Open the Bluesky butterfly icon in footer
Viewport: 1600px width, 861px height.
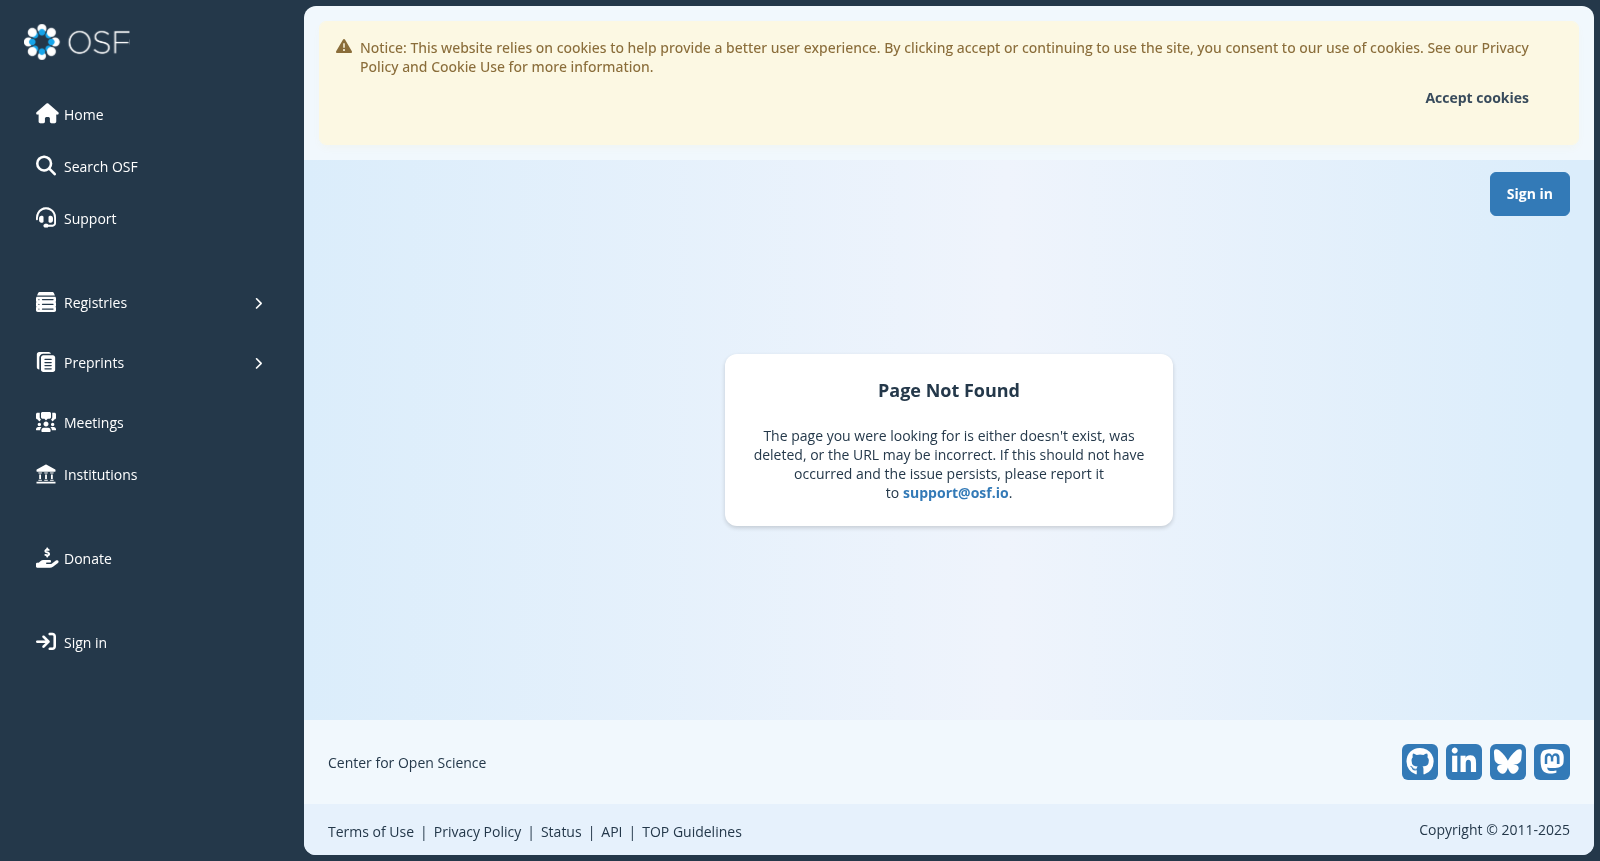1508,762
